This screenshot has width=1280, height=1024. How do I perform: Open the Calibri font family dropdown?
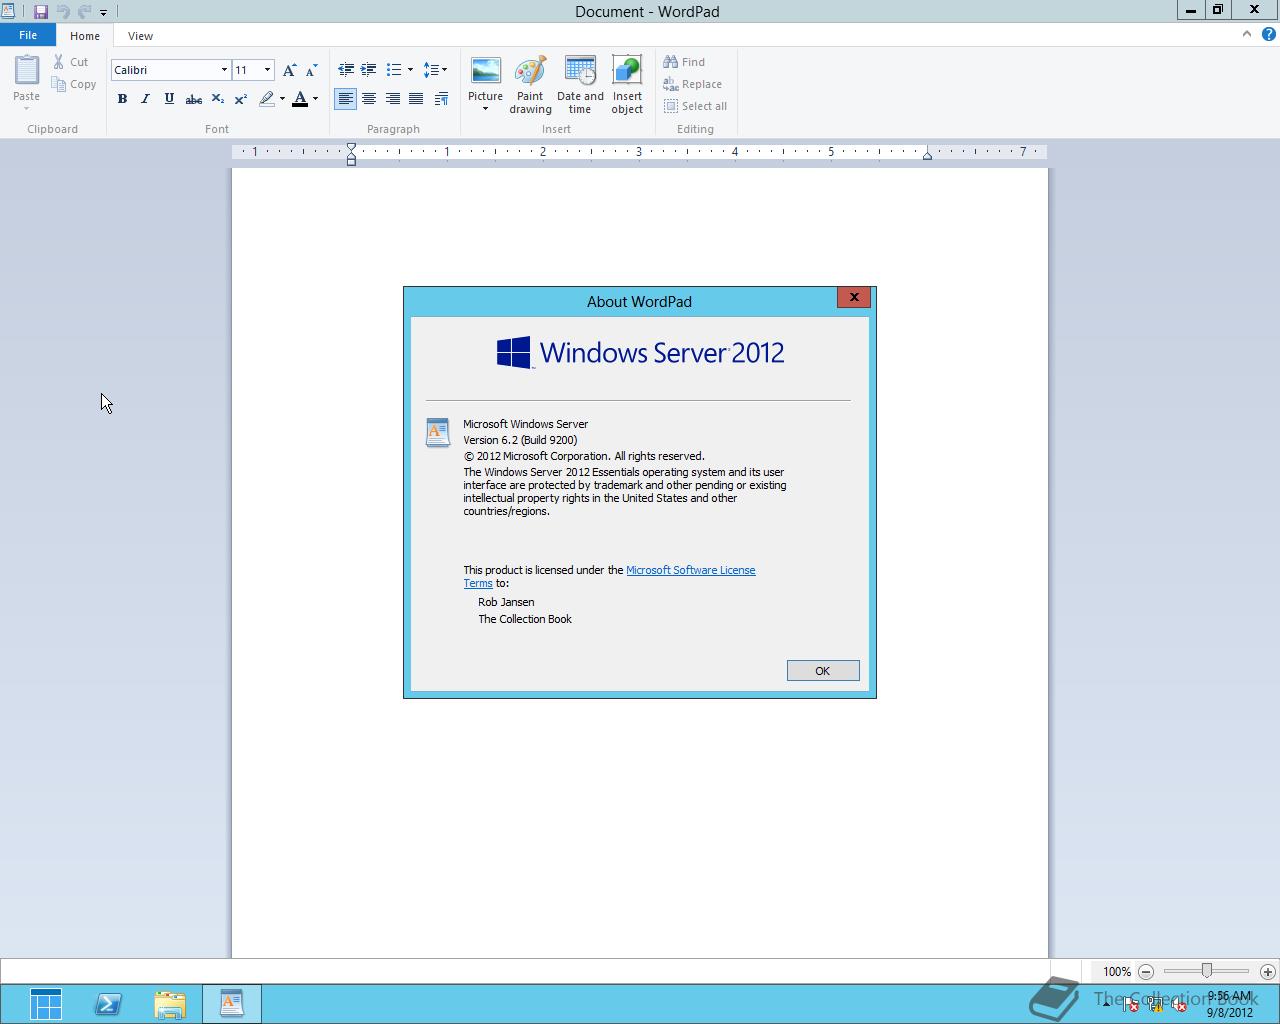[224, 70]
